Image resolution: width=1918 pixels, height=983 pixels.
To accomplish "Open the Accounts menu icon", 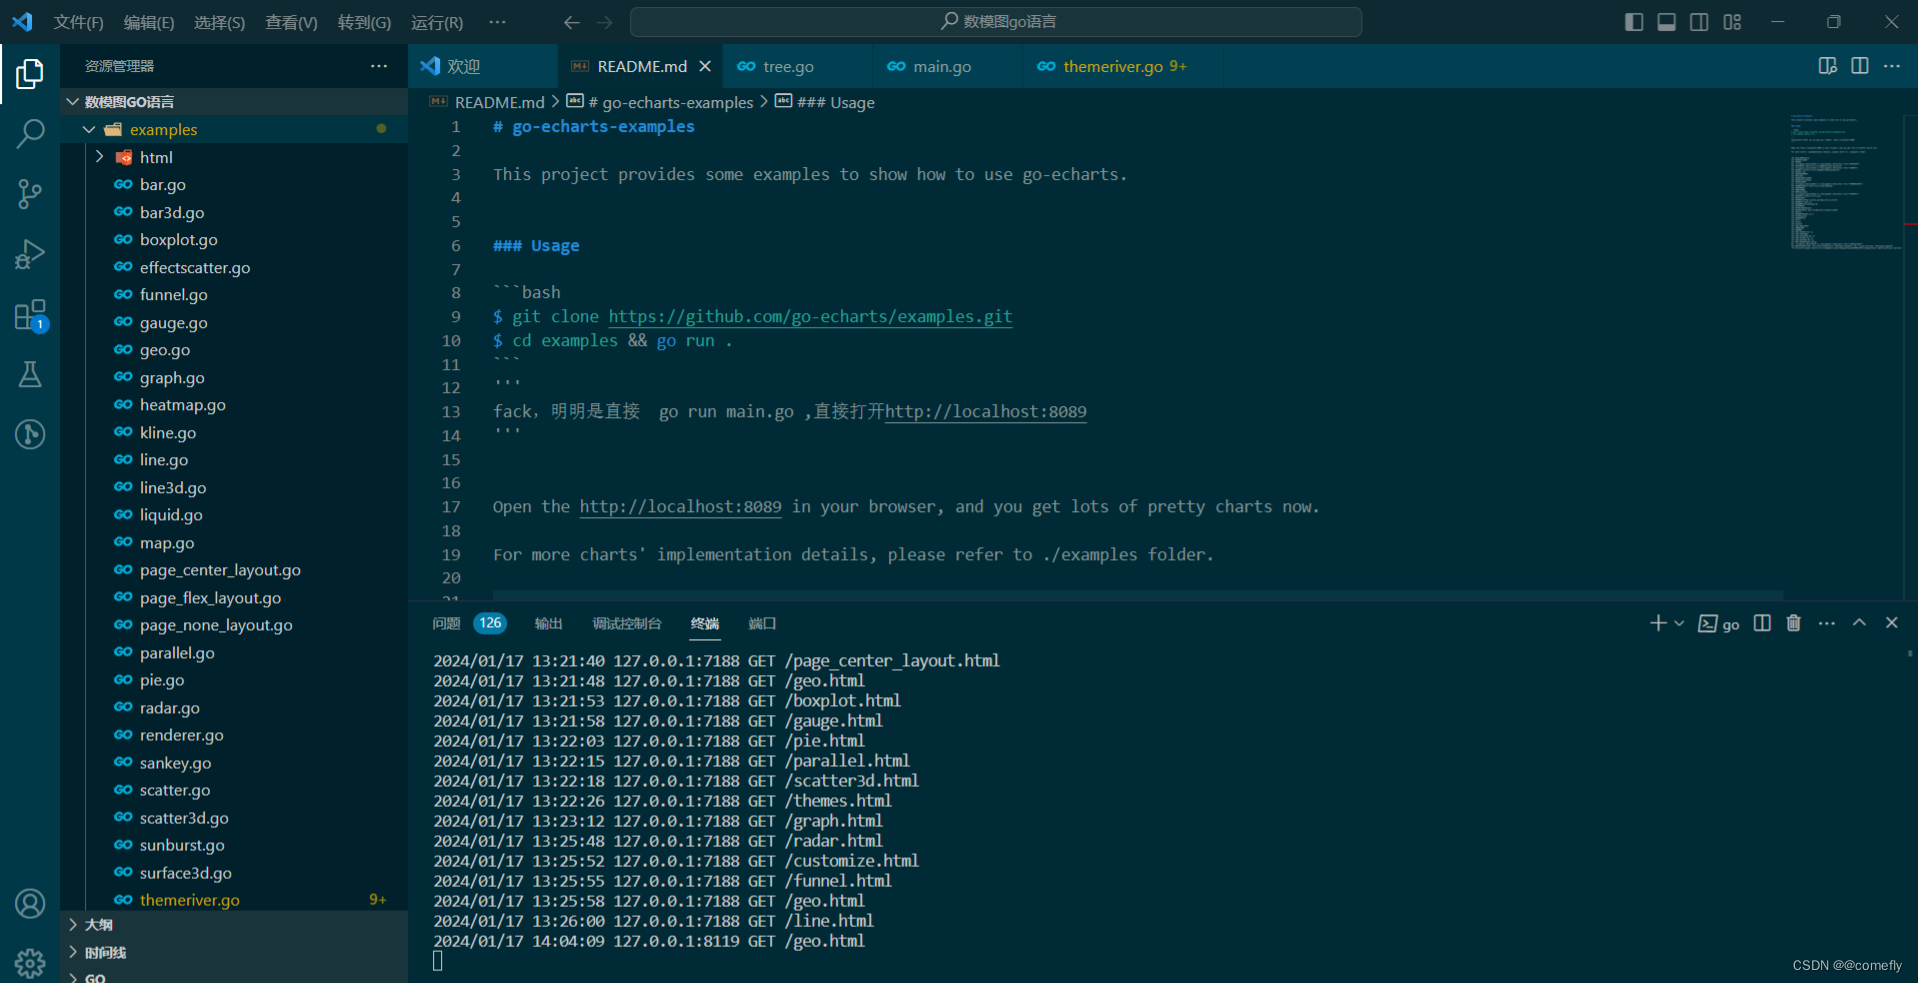I will 30,904.
